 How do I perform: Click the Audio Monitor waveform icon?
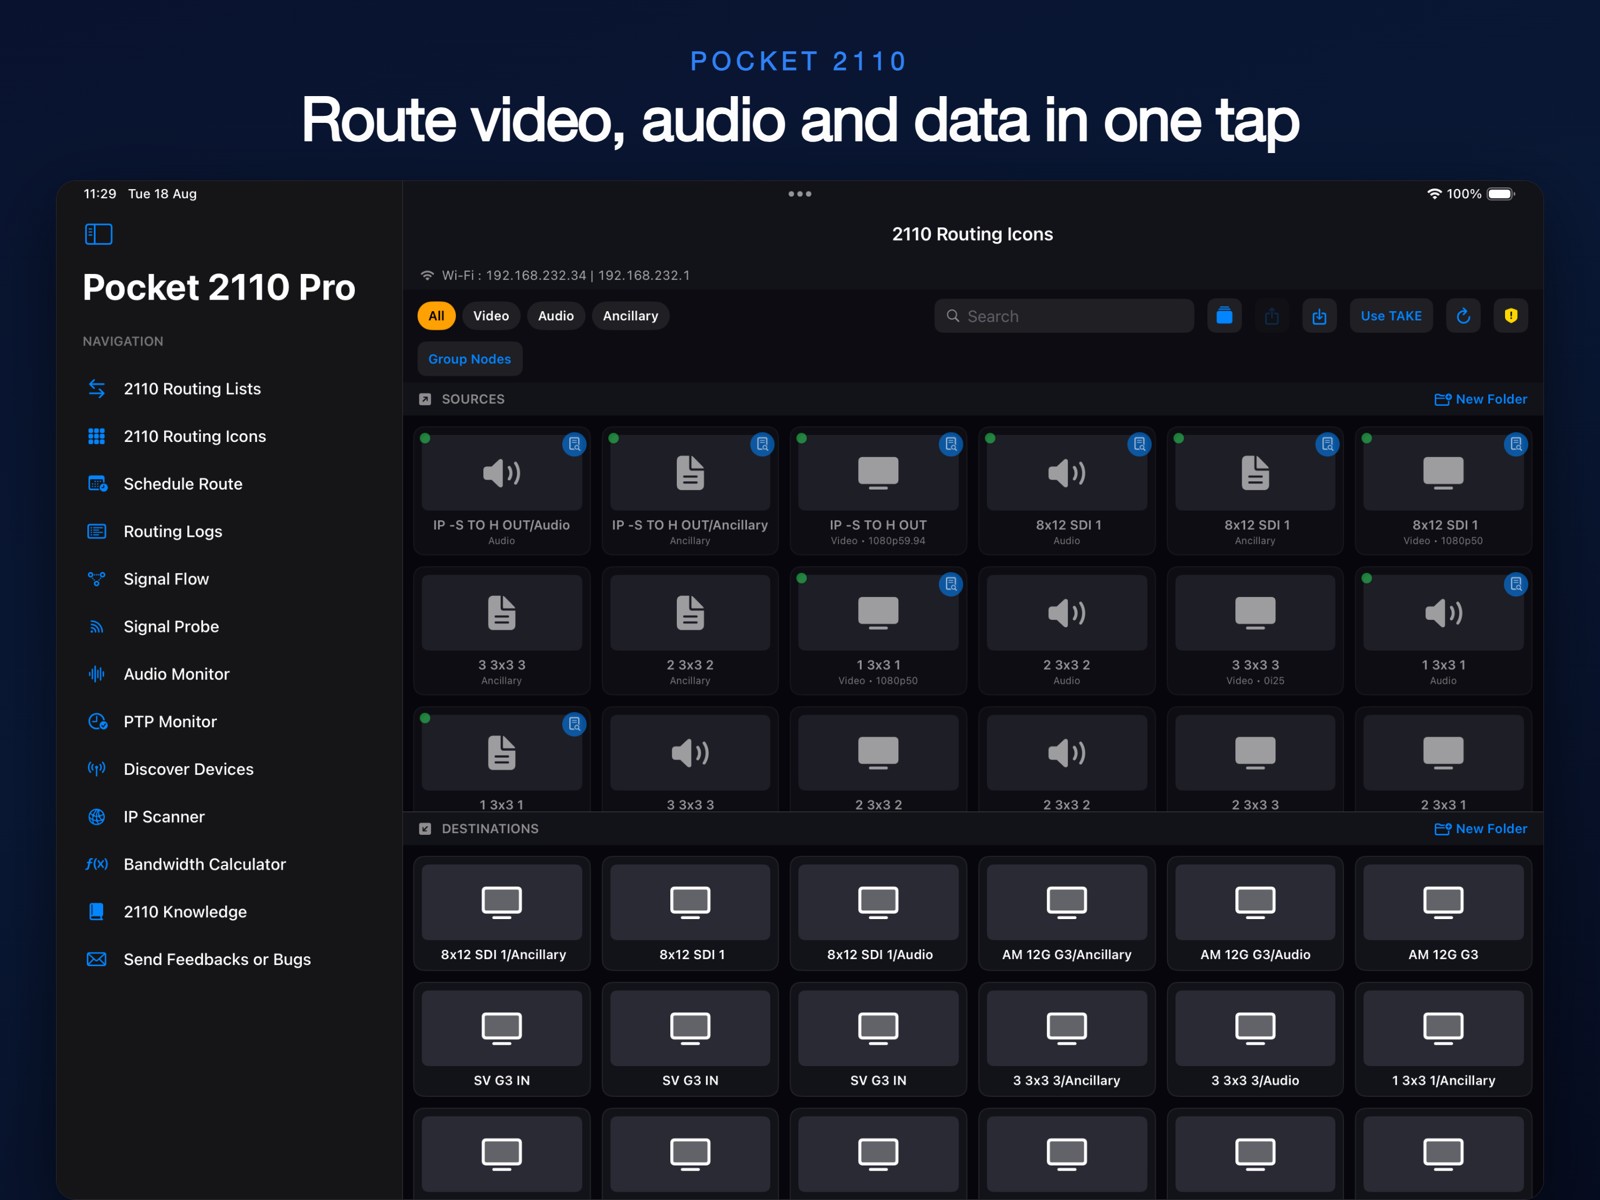pos(97,674)
